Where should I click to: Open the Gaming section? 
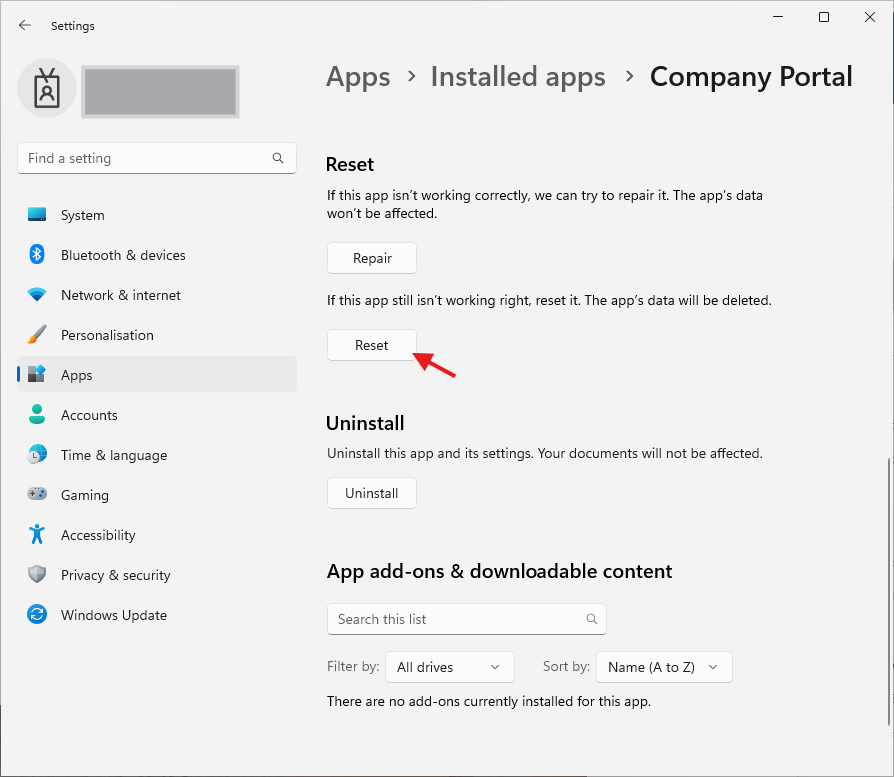[x=85, y=495]
